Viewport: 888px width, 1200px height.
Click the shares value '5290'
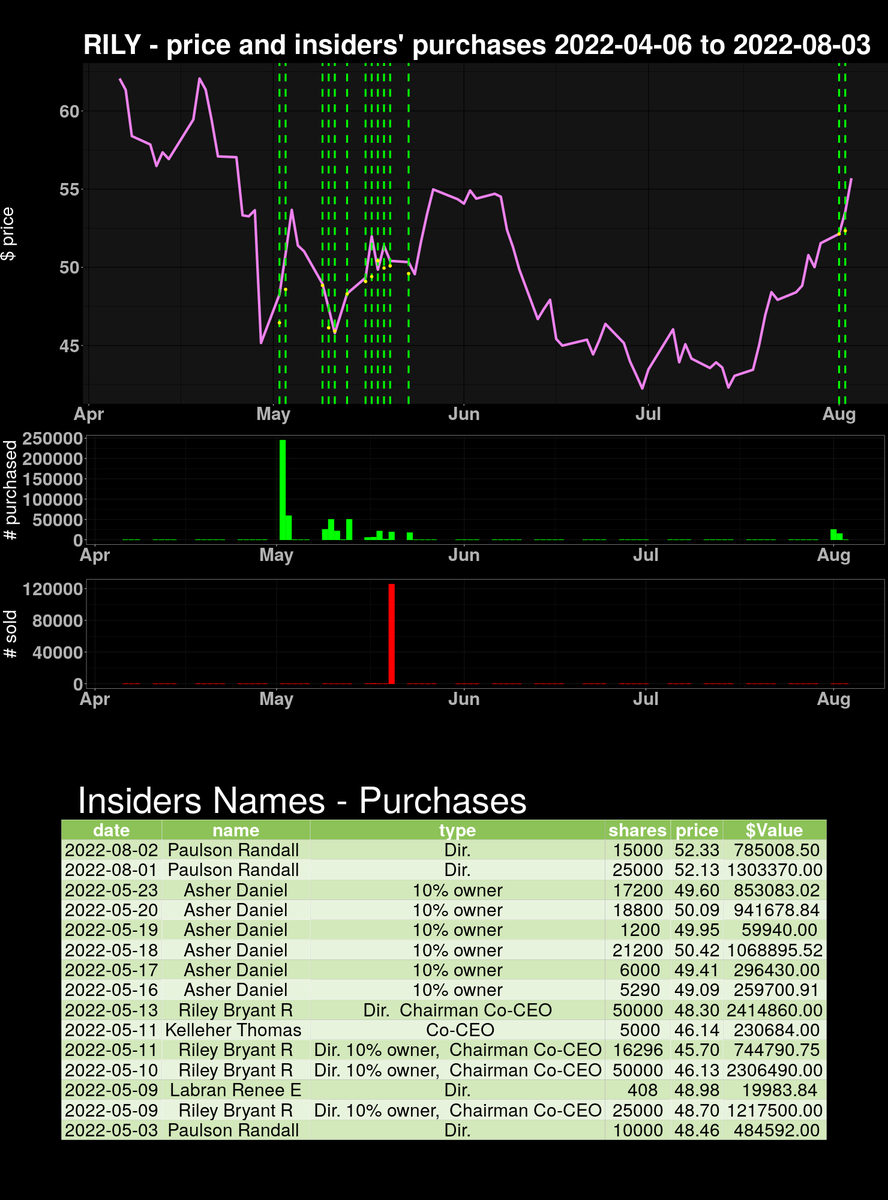[642, 990]
